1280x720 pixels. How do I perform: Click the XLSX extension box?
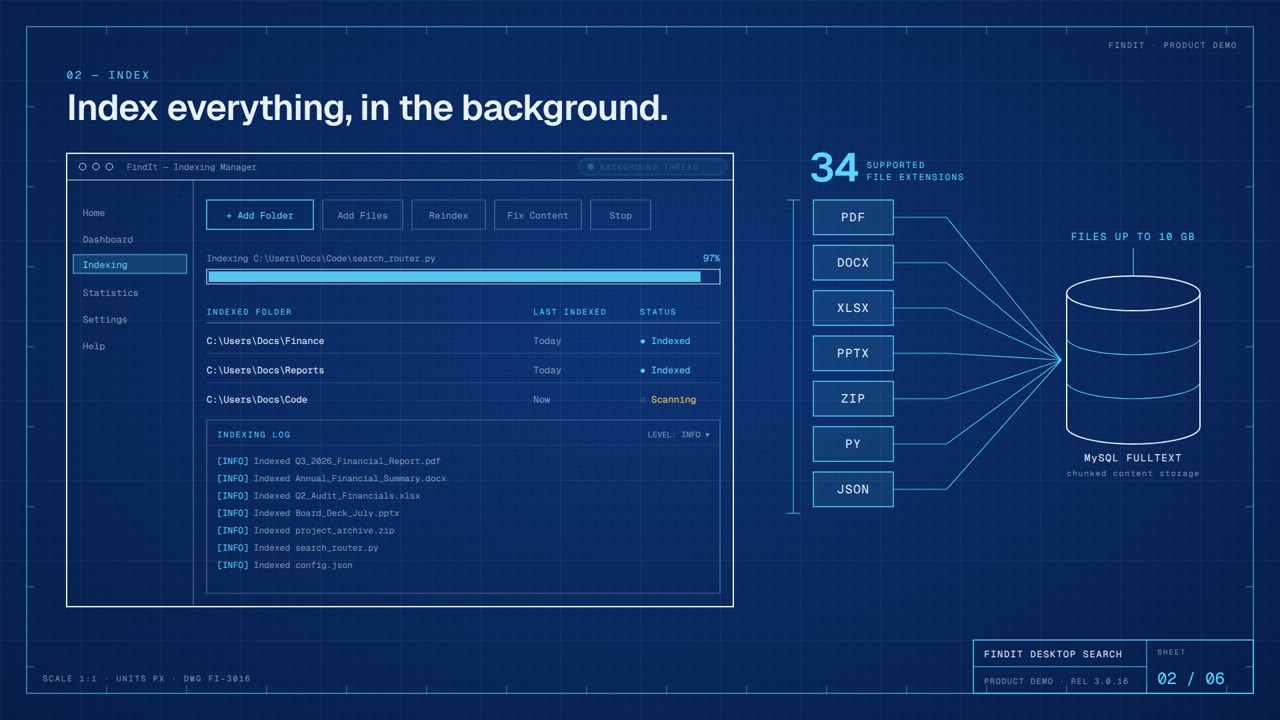point(853,308)
